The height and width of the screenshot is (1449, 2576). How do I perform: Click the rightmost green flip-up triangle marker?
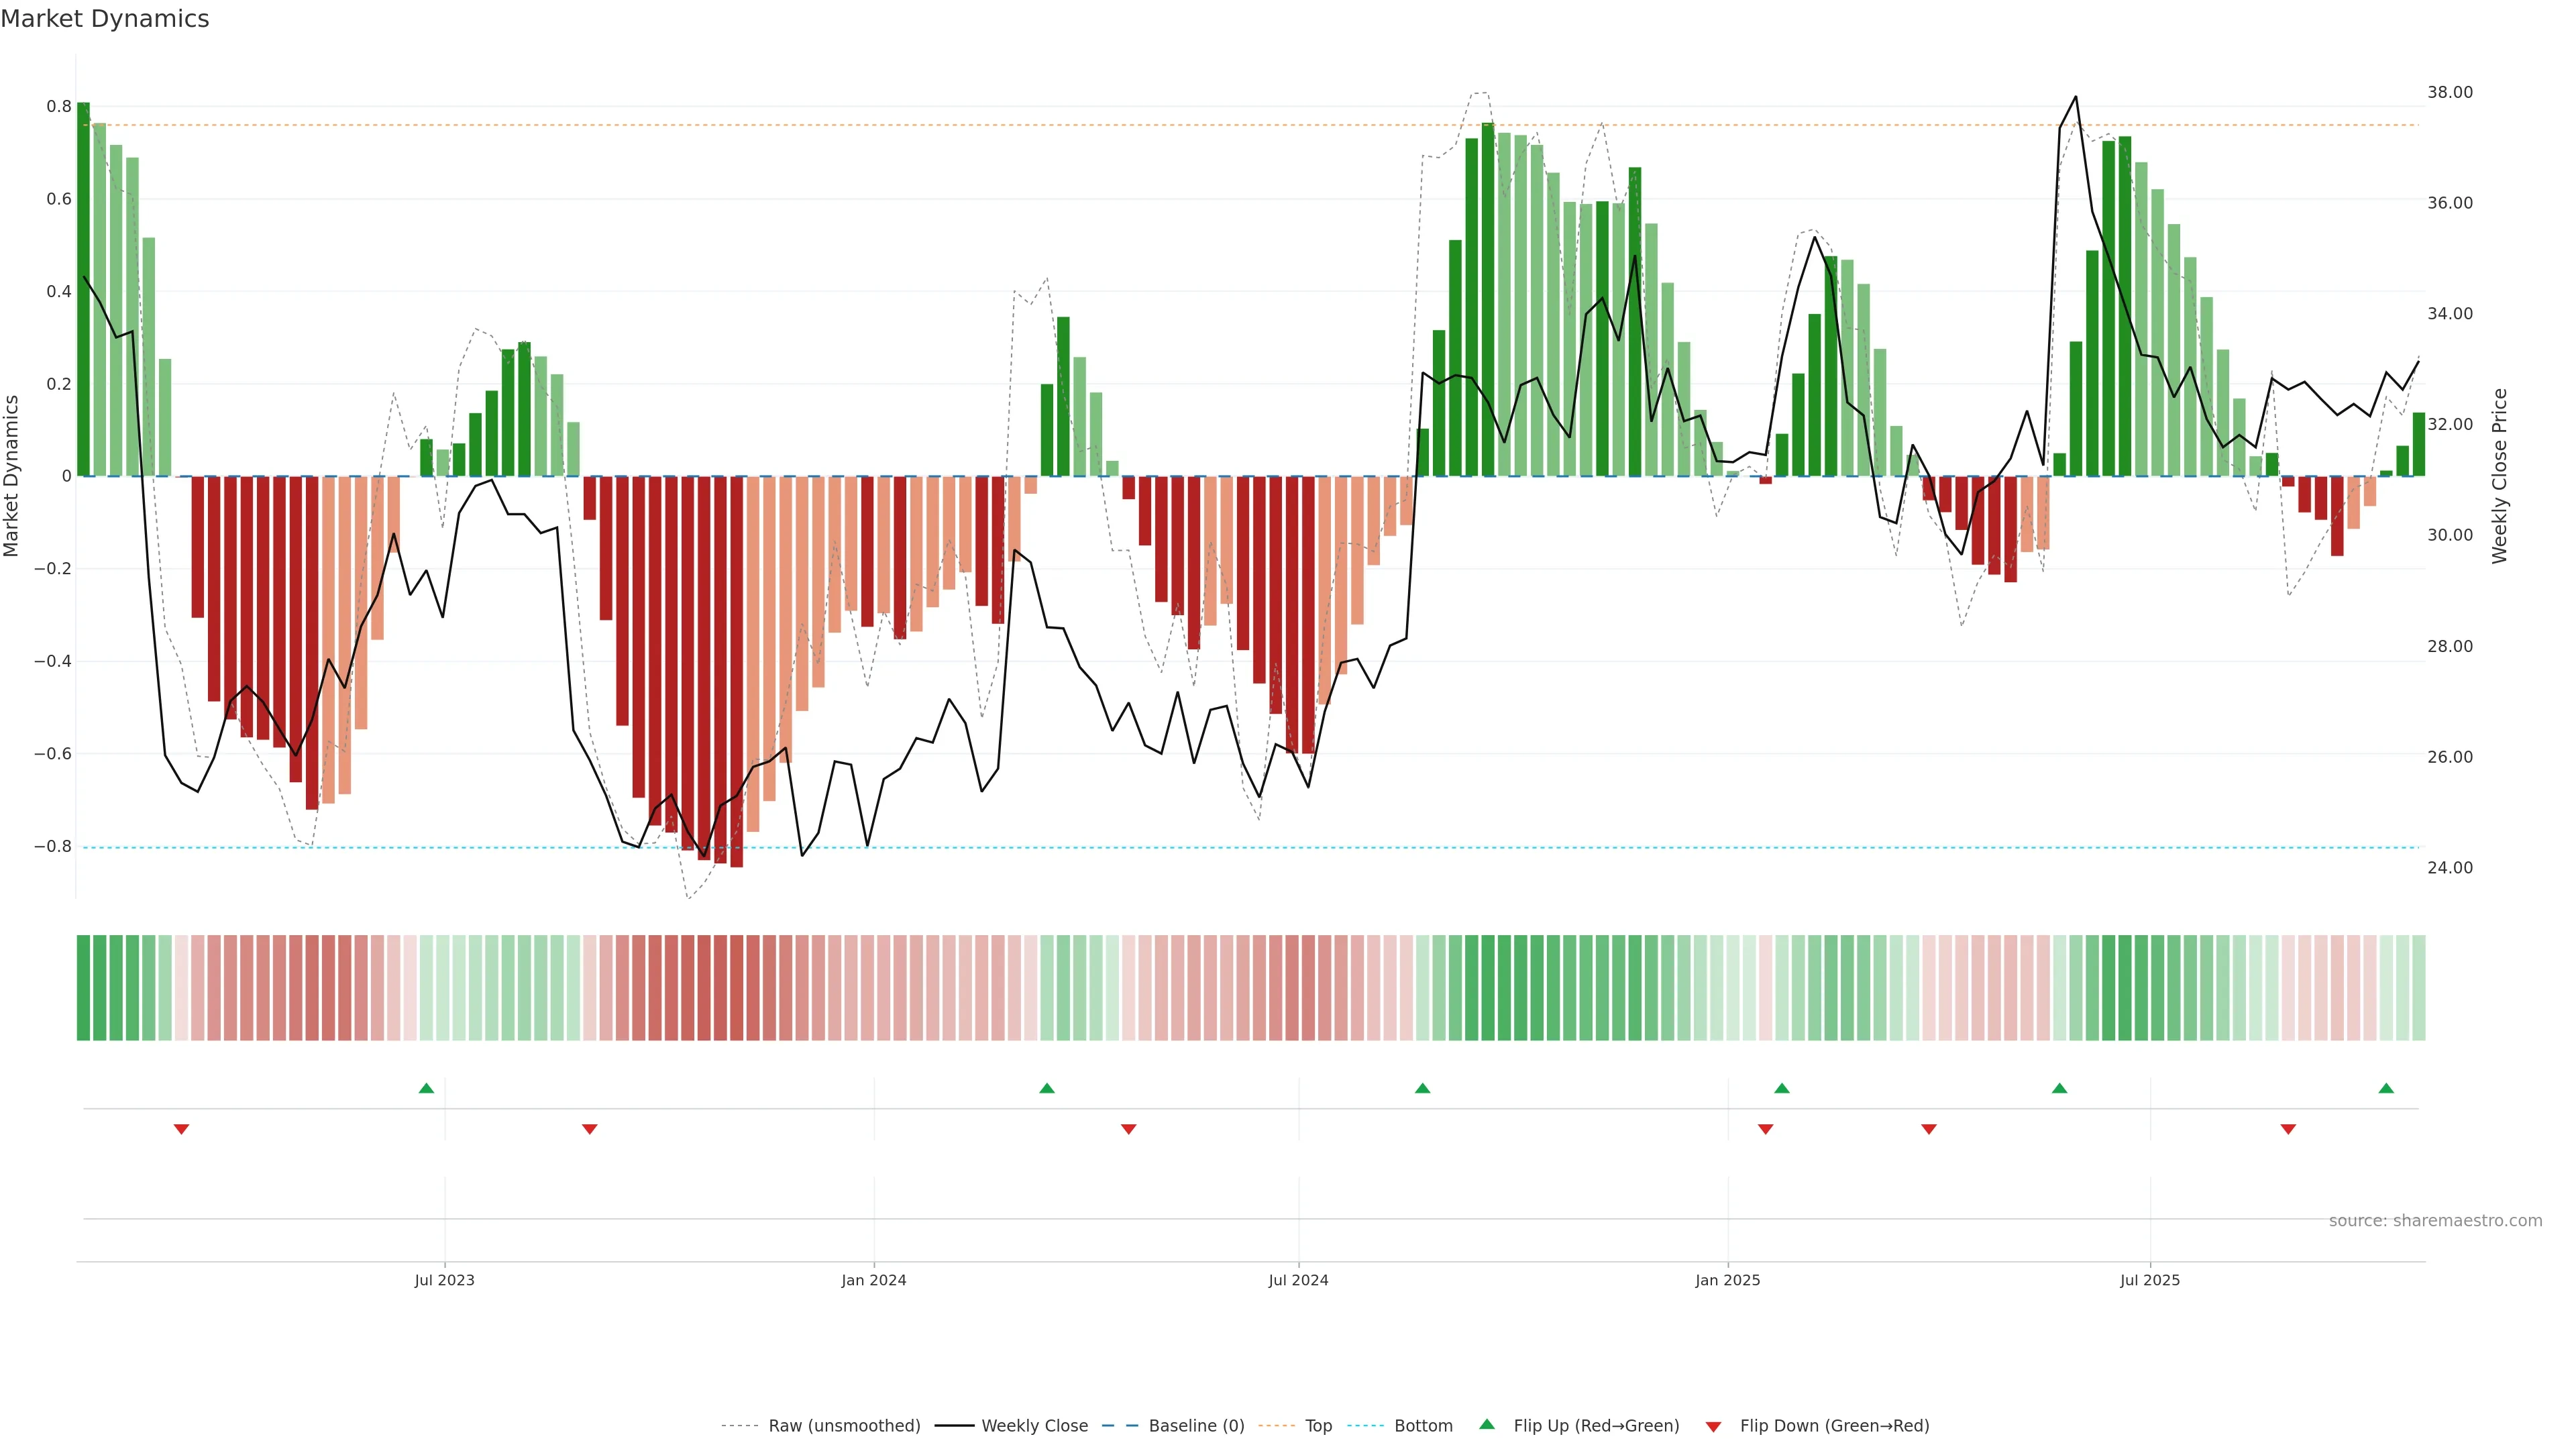pos(2386,1088)
